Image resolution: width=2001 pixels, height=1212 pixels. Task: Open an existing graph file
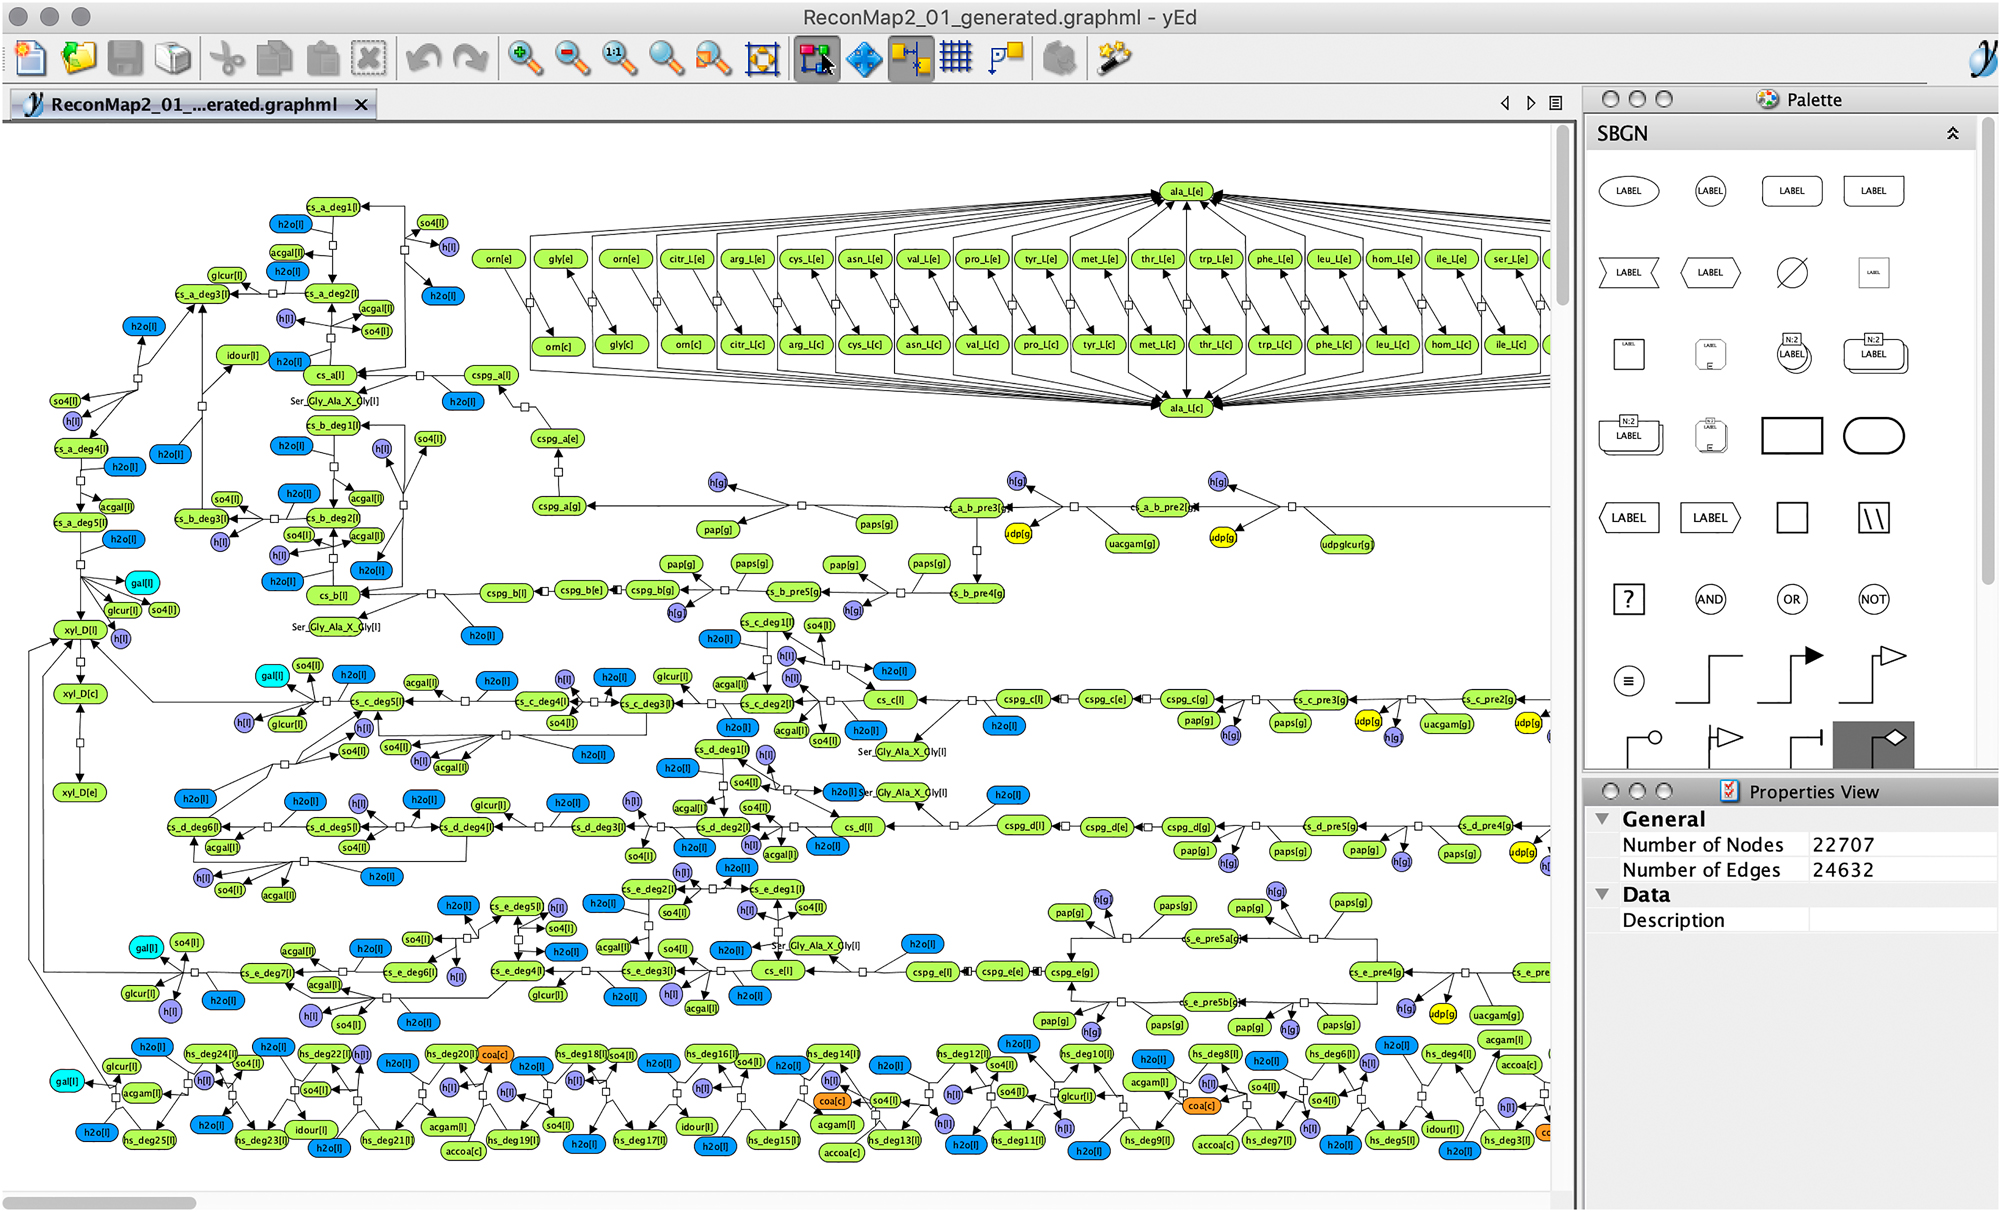coord(78,58)
